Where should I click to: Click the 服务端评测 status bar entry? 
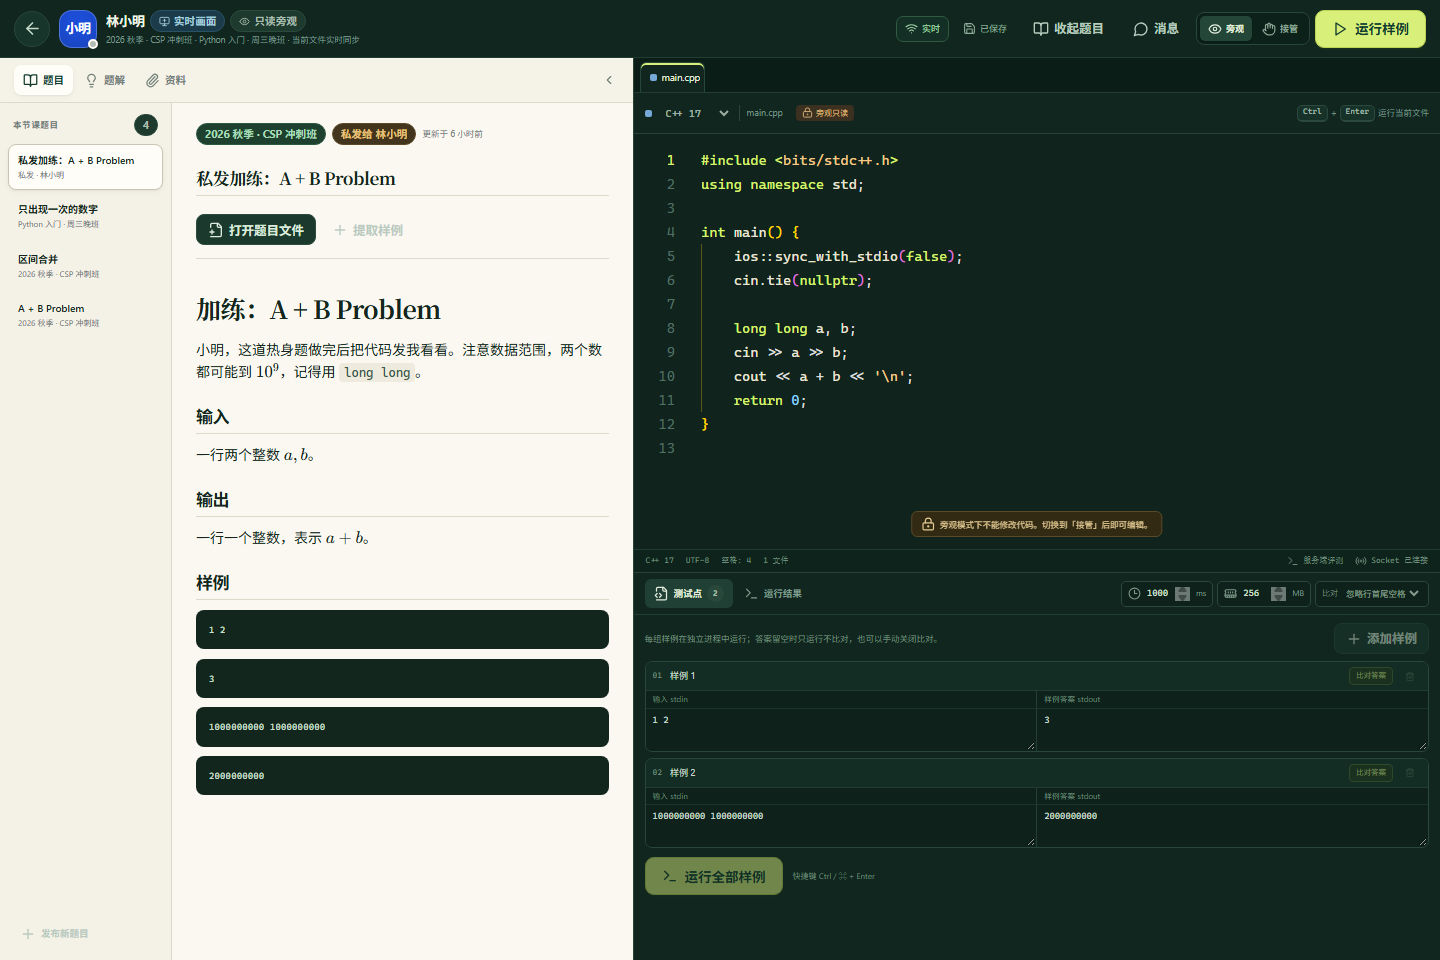tap(1315, 560)
